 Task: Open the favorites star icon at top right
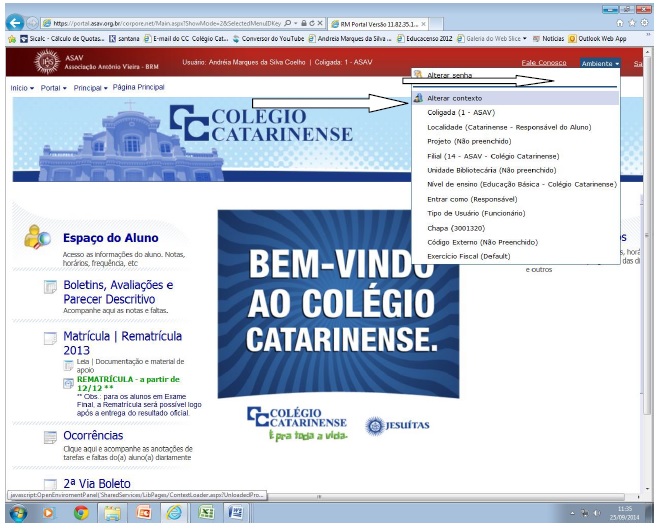[x=632, y=23]
